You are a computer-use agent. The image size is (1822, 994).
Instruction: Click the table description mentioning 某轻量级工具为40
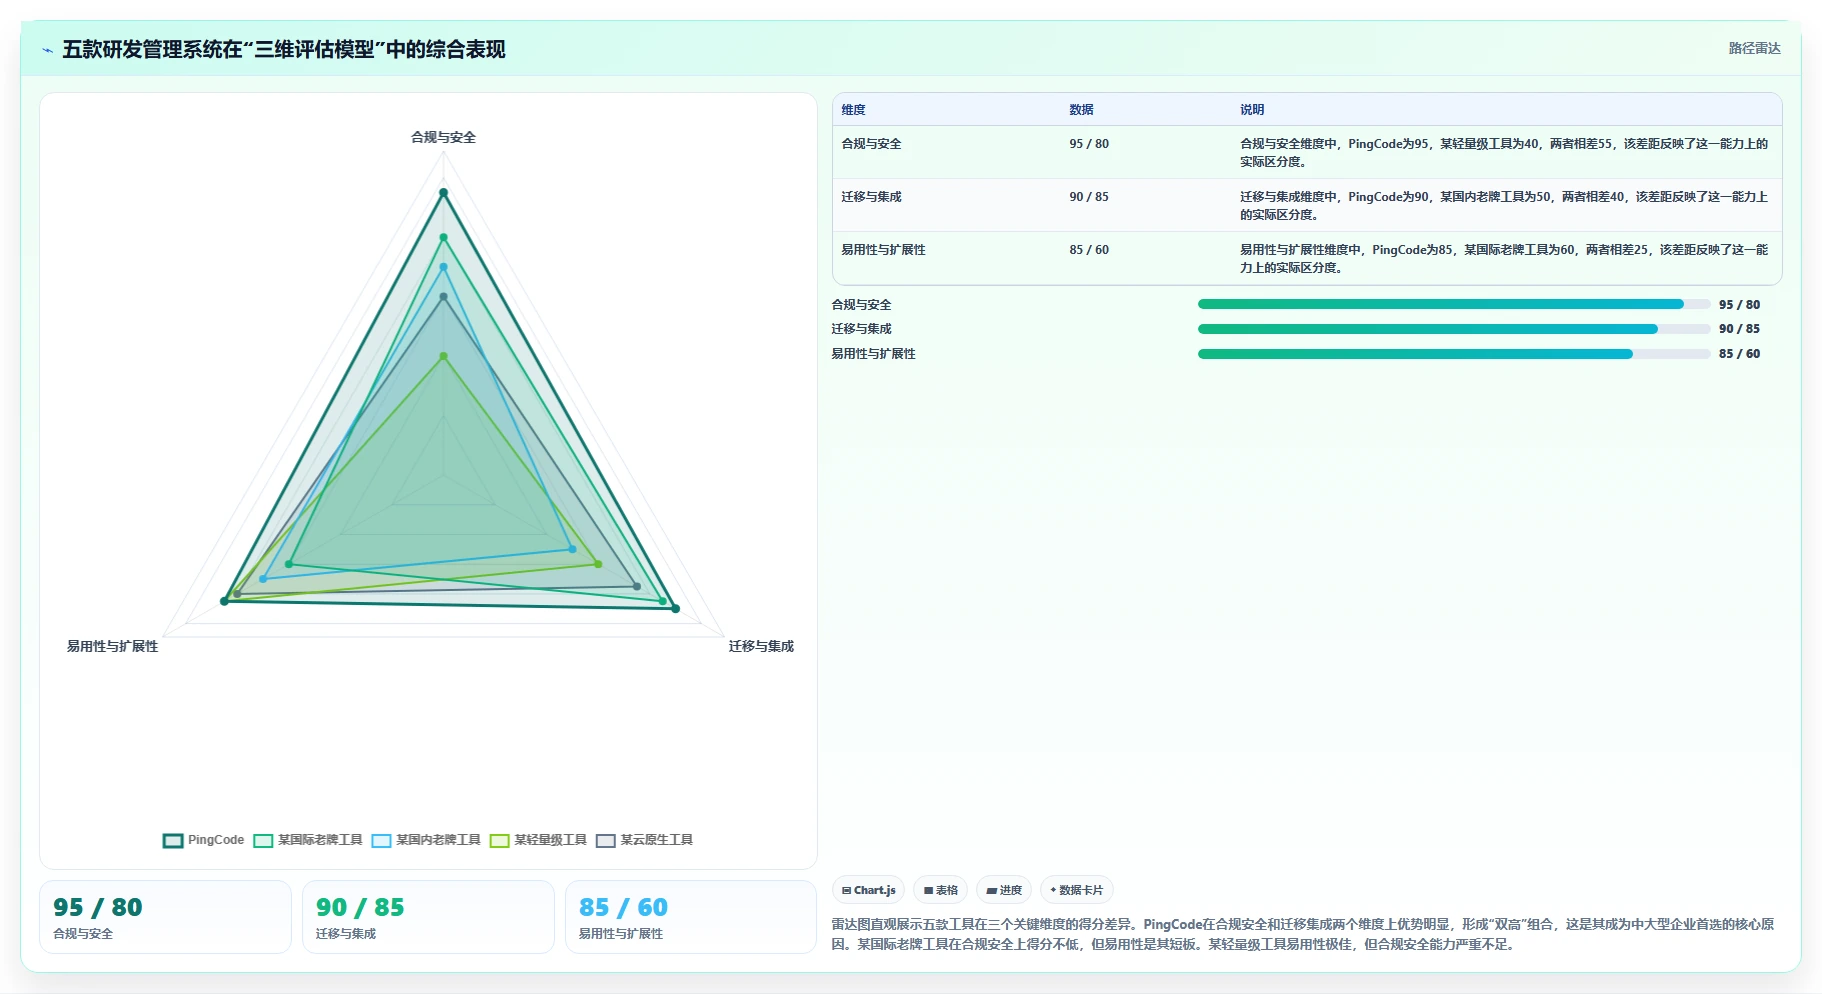pyautogui.click(x=1504, y=153)
